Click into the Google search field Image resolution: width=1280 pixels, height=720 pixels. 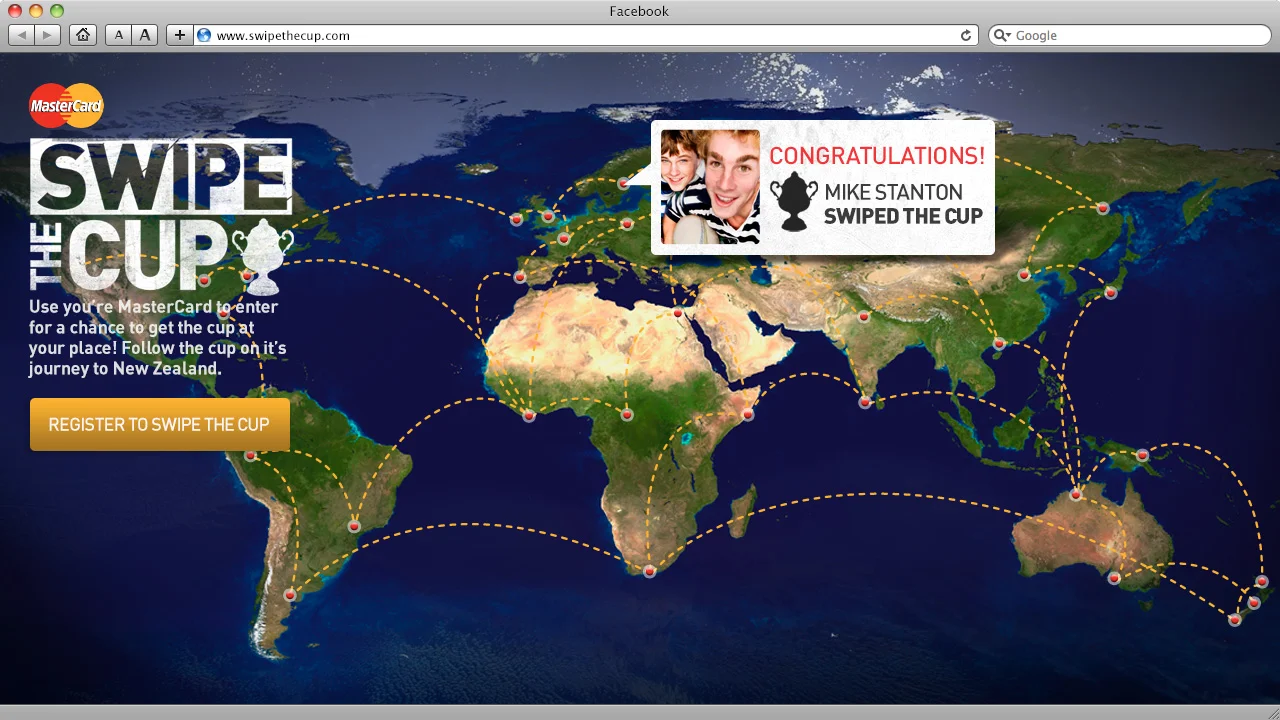1129,35
